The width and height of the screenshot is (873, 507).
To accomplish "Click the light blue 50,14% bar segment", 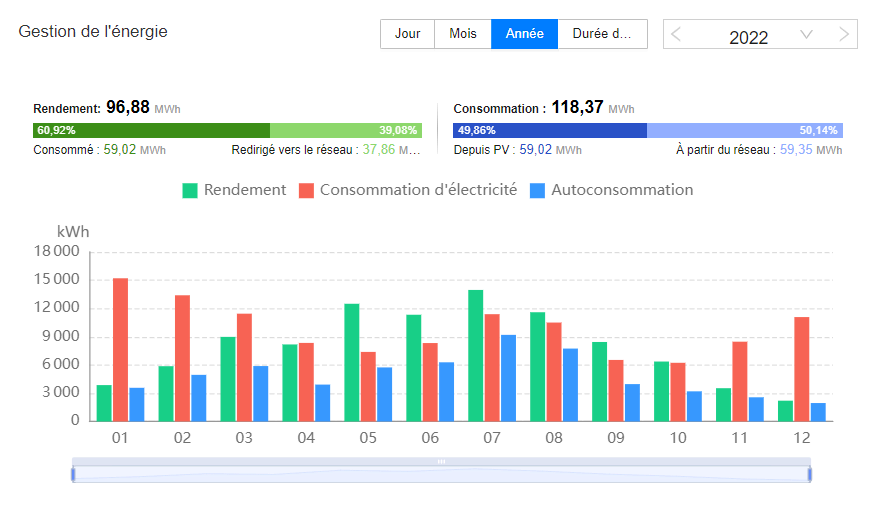I will [744, 130].
